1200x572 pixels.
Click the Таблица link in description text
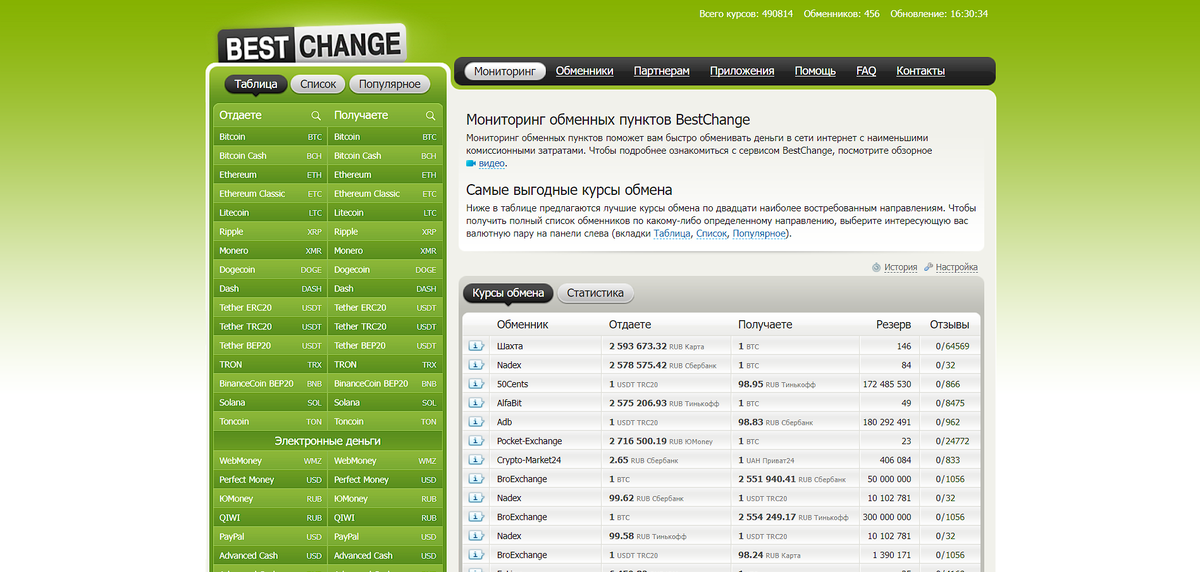(672, 233)
